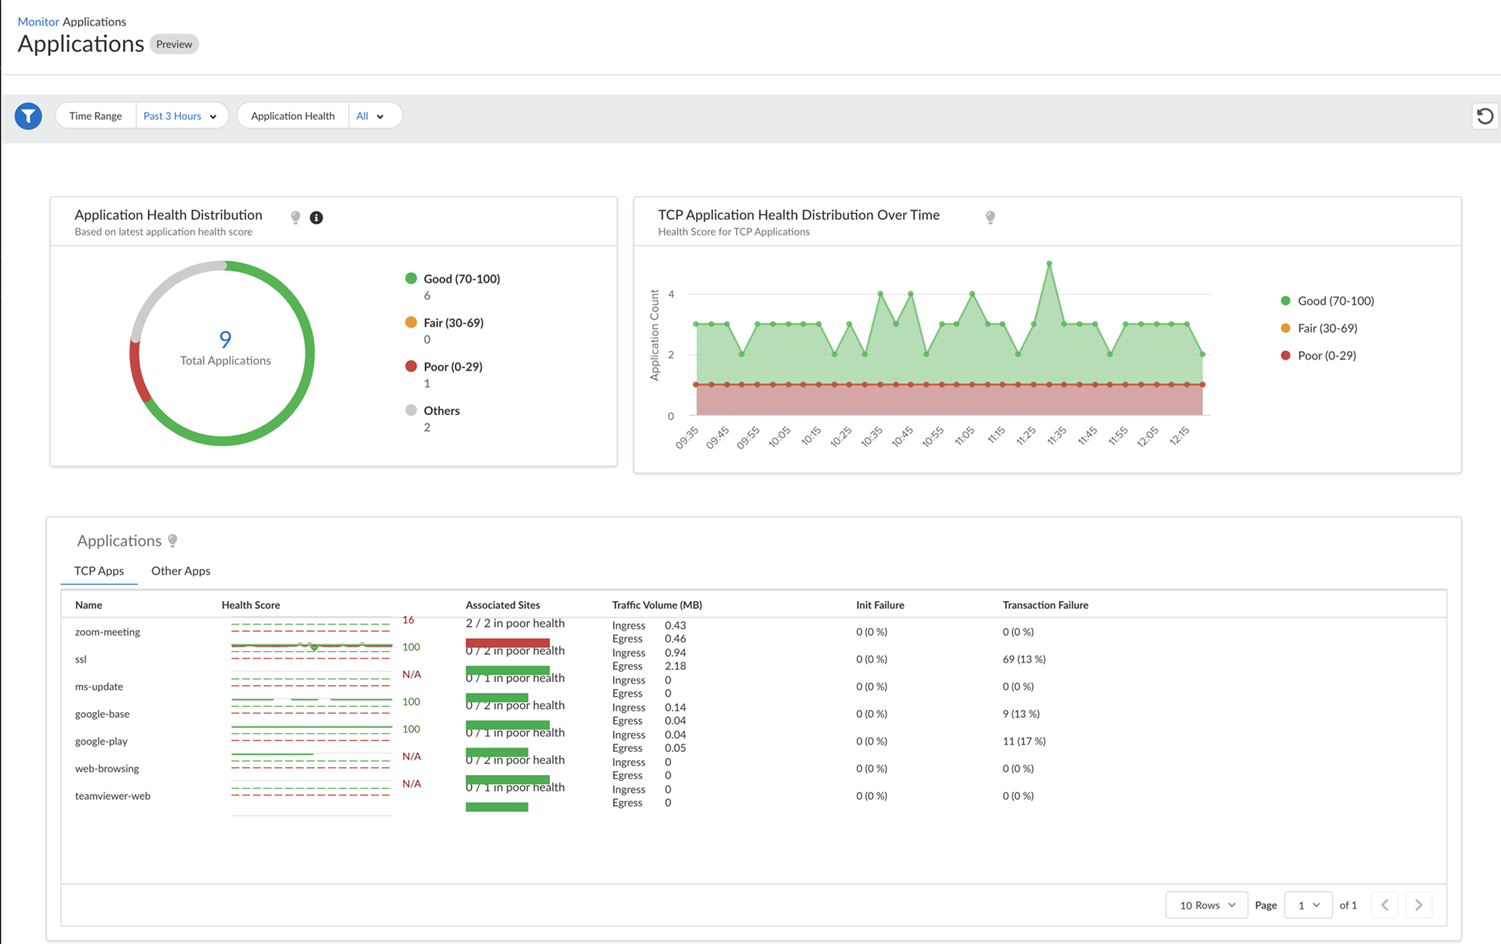Open the Application Health All dropdown

[x=371, y=116]
